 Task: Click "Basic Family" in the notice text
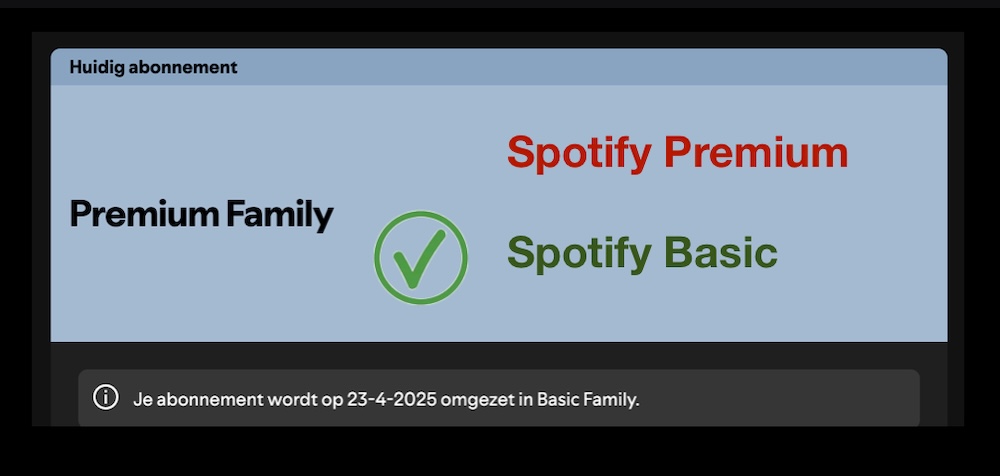587,399
